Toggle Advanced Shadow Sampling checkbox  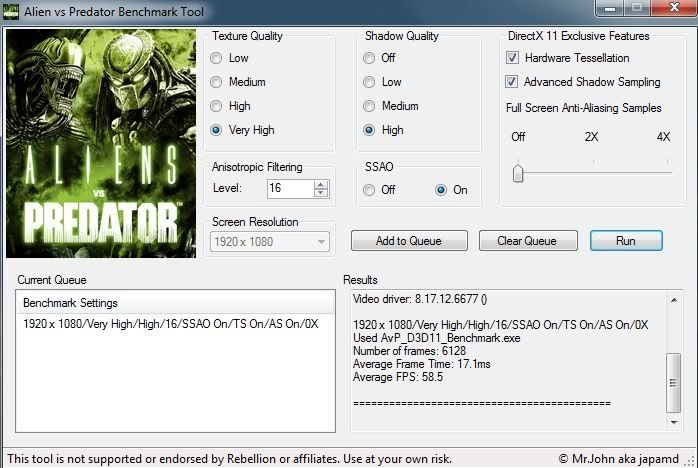click(511, 82)
